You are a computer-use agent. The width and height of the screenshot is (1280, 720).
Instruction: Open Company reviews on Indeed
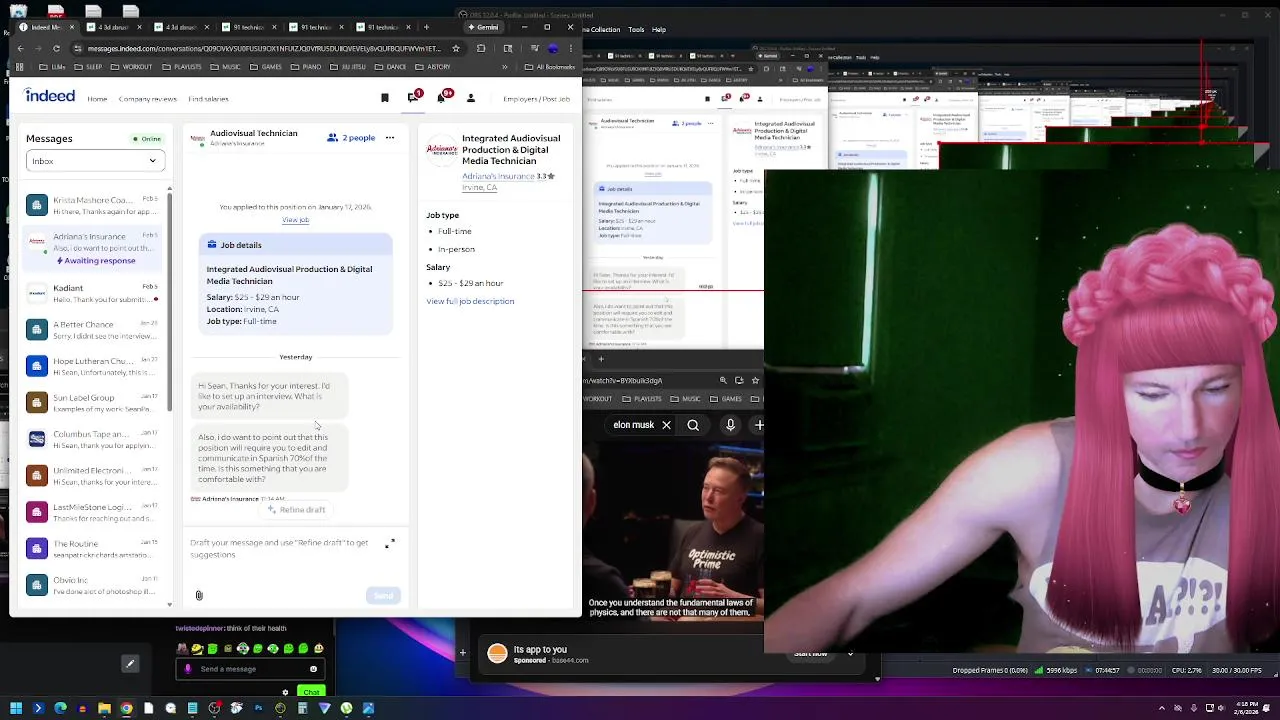[x=147, y=99]
